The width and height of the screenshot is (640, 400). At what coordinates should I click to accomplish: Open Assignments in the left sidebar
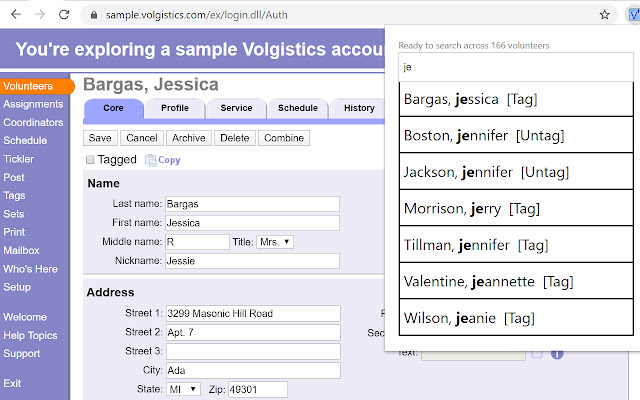33,104
